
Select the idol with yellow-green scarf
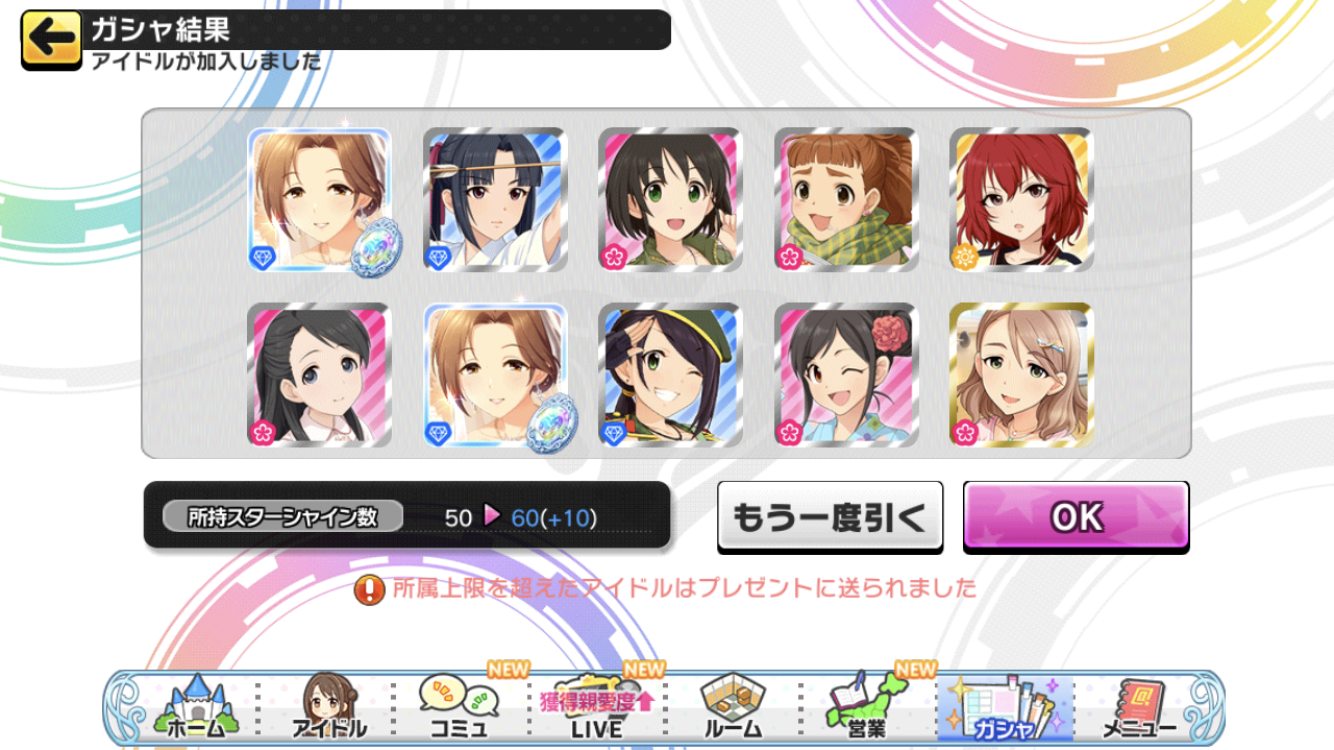point(846,200)
